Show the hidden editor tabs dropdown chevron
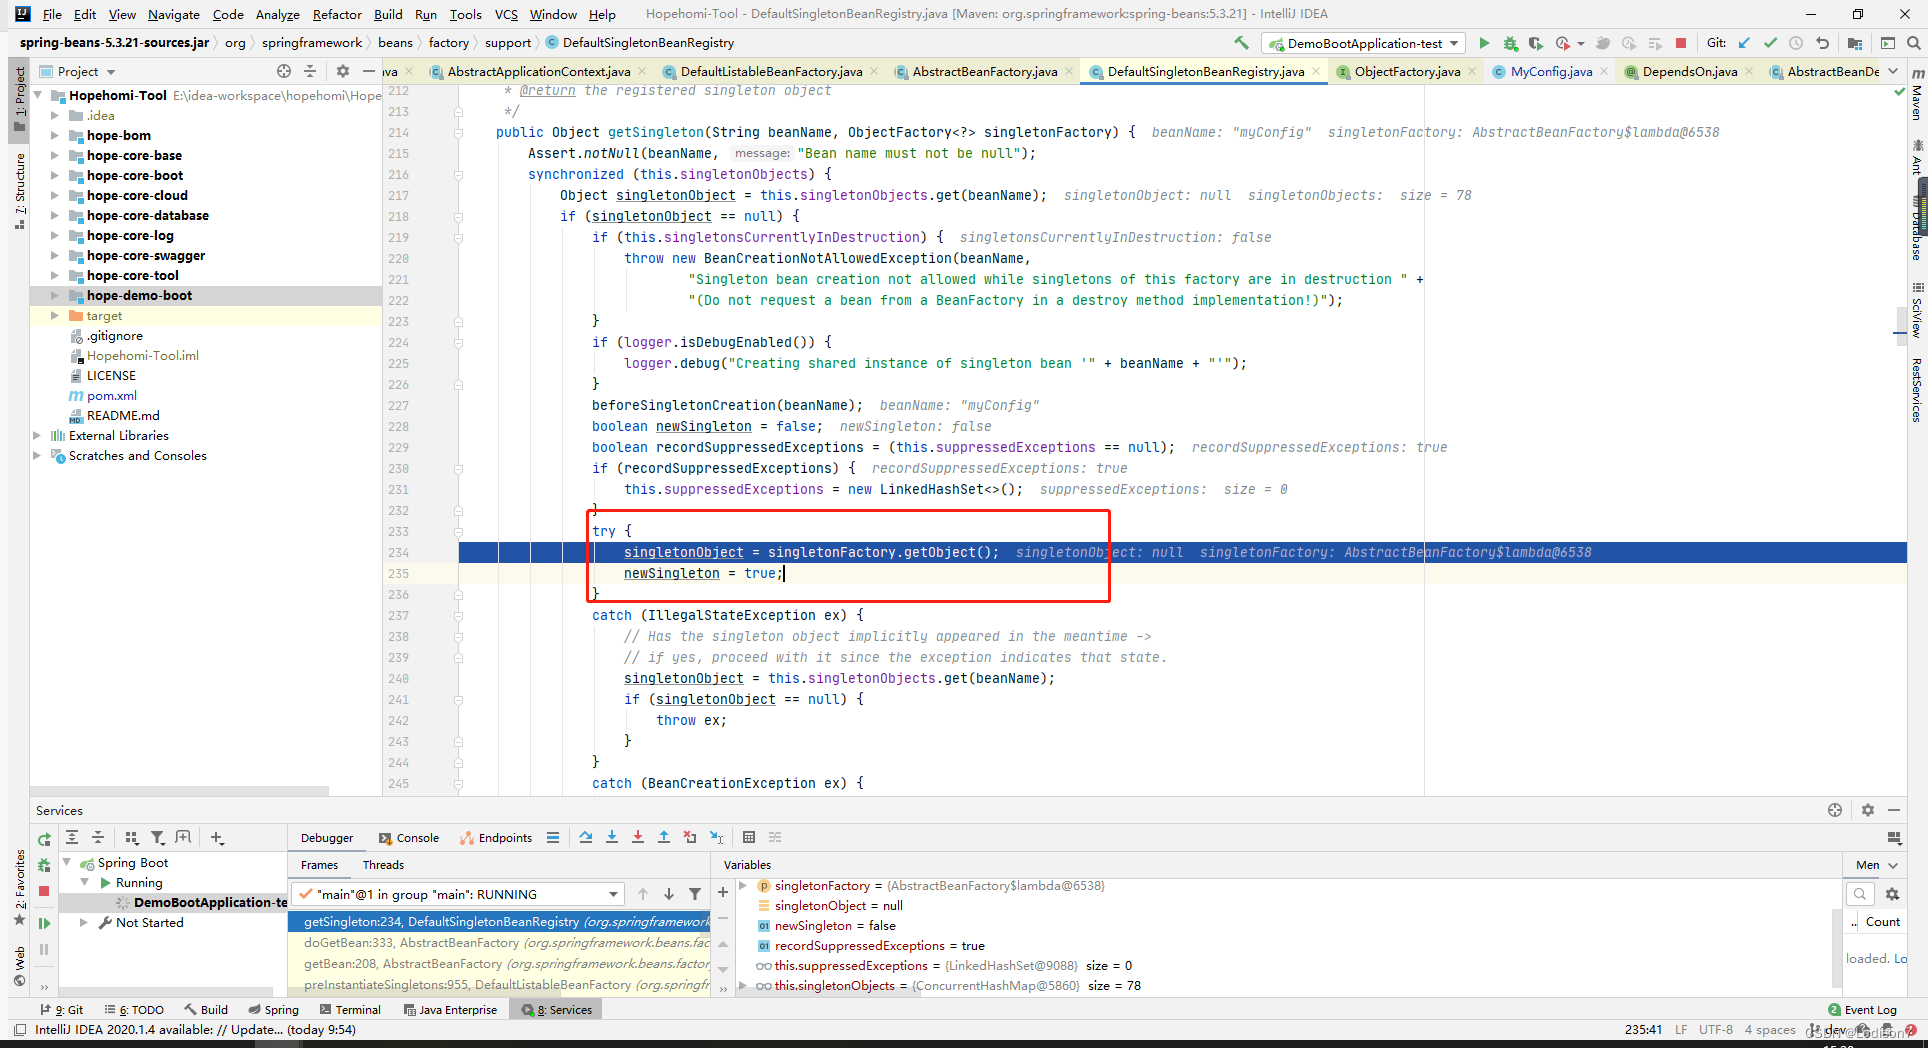The image size is (1928, 1048). click(x=1893, y=71)
